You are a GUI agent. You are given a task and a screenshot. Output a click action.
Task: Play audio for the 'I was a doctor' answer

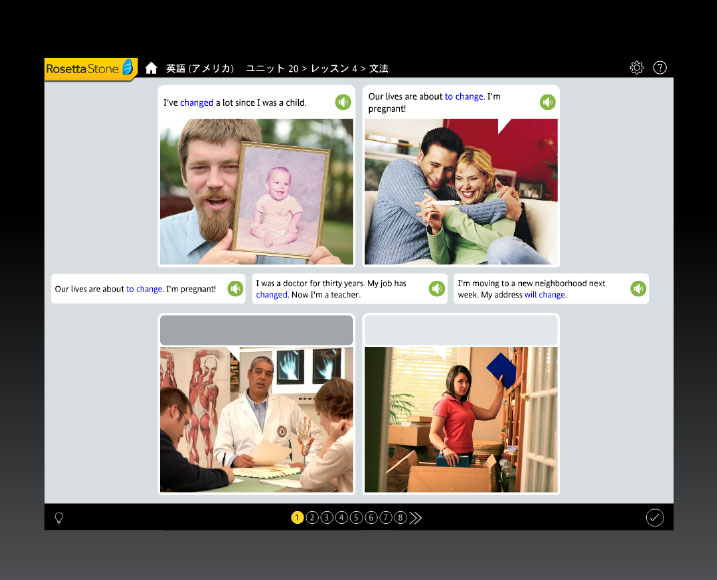coord(437,289)
